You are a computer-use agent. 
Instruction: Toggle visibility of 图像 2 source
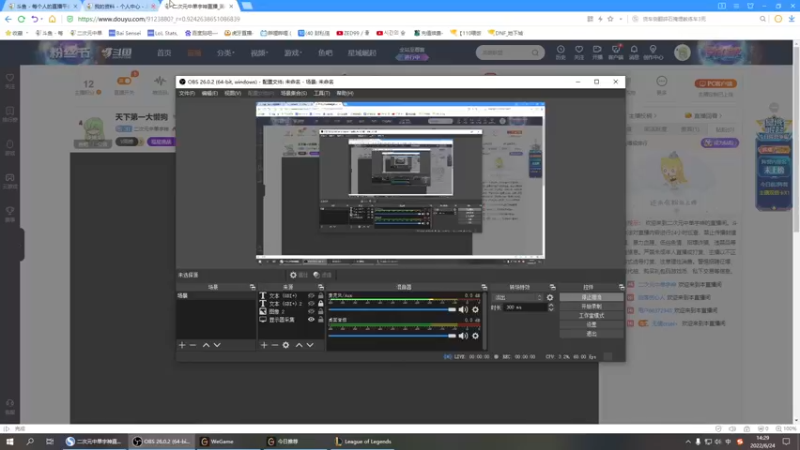pyautogui.click(x=311, y=312)
